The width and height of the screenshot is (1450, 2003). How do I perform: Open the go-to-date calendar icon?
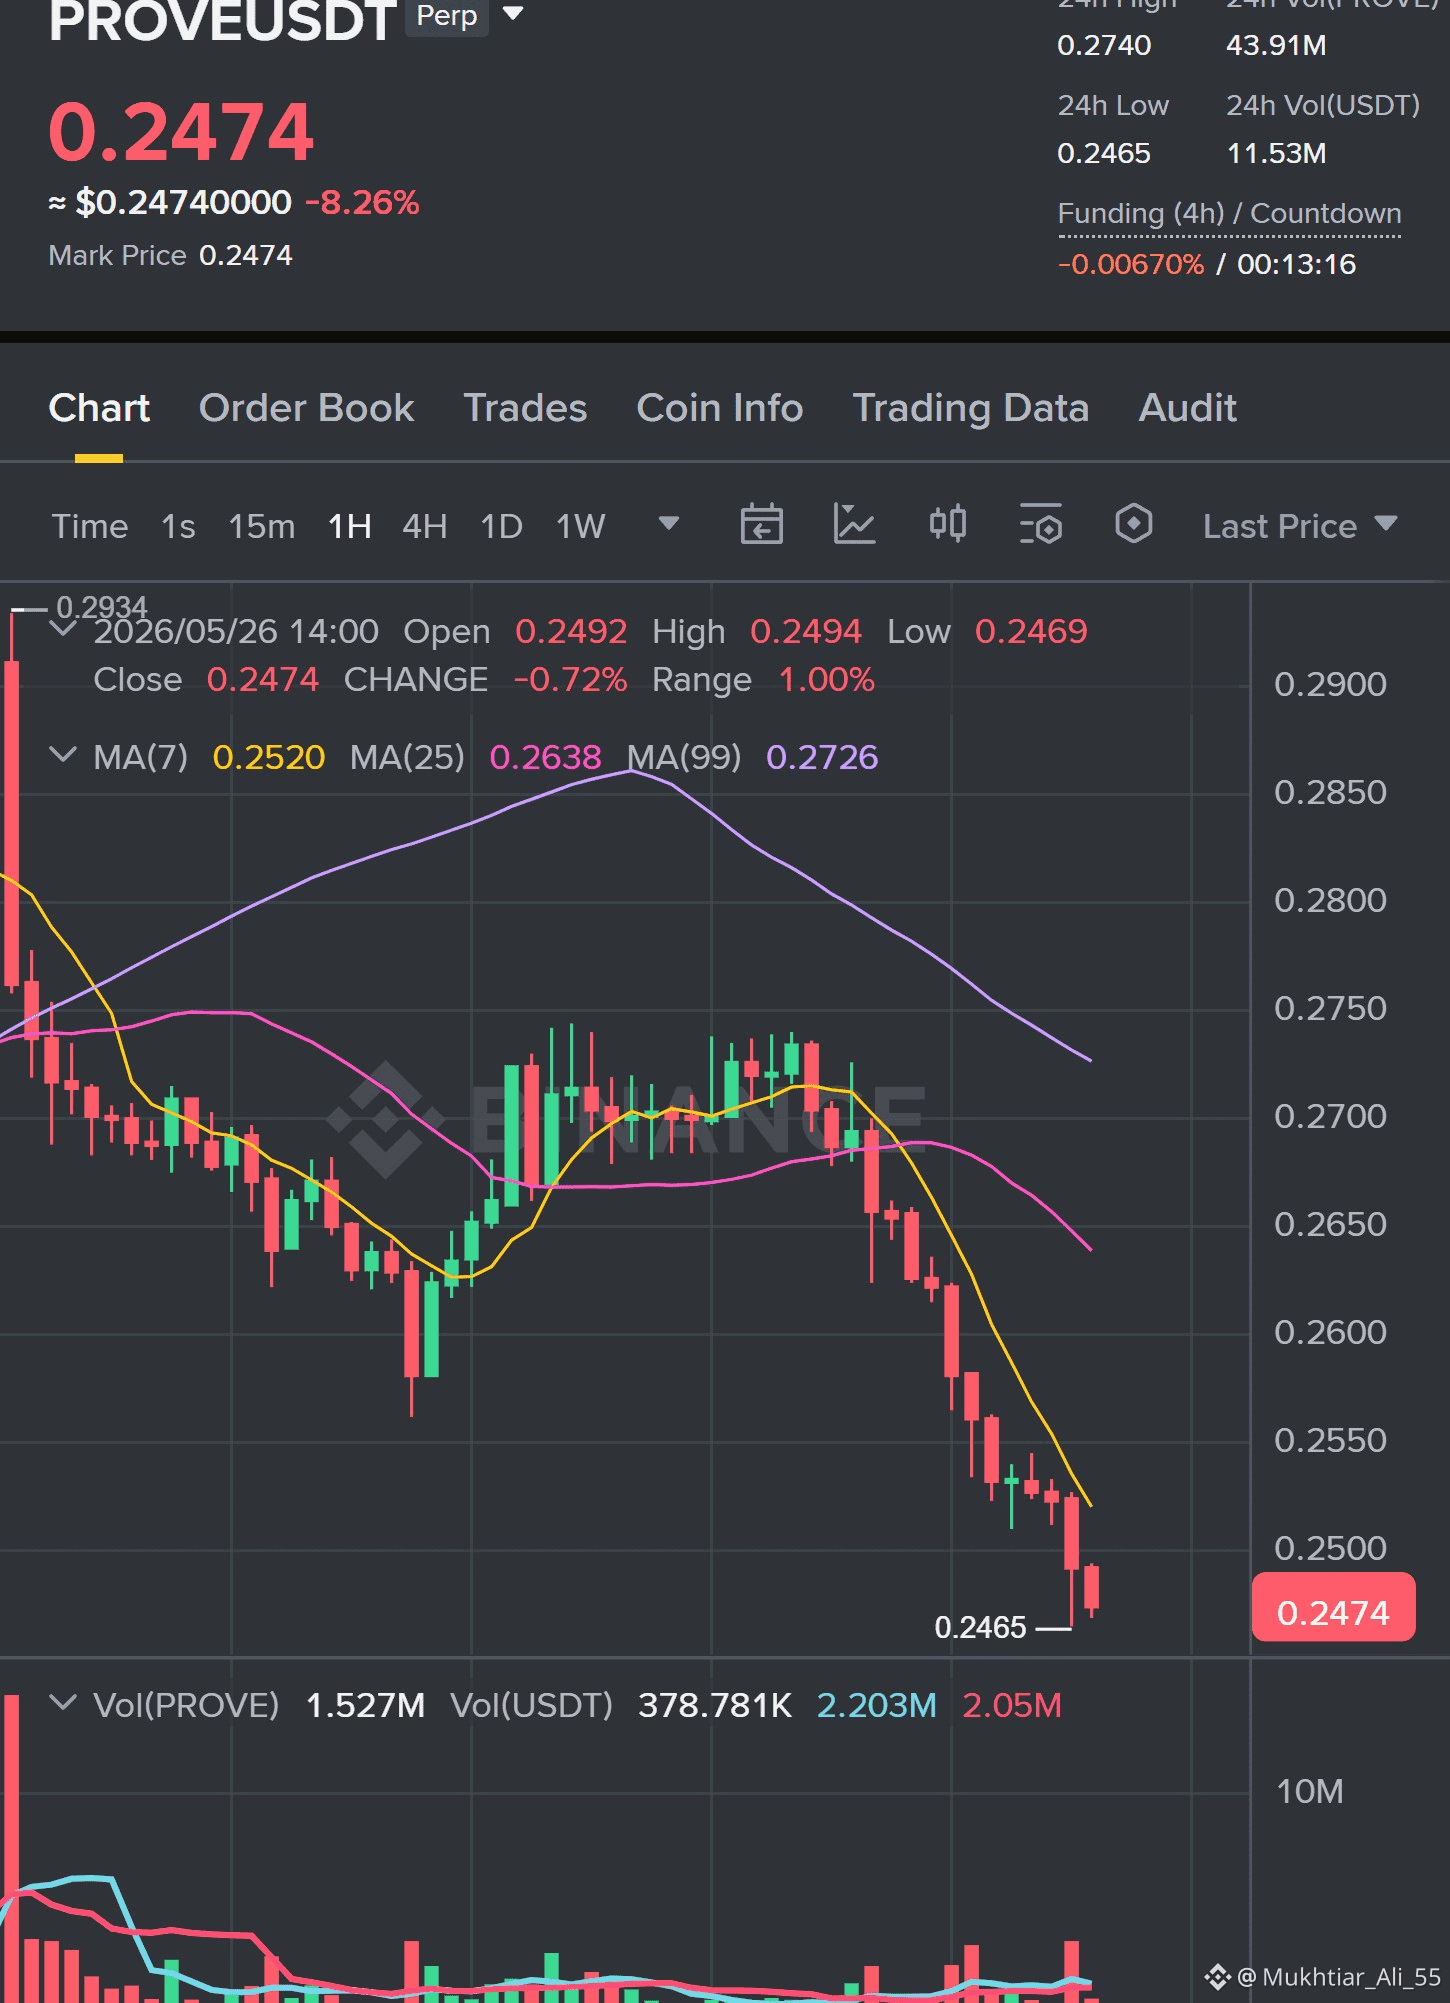[761, 524]
